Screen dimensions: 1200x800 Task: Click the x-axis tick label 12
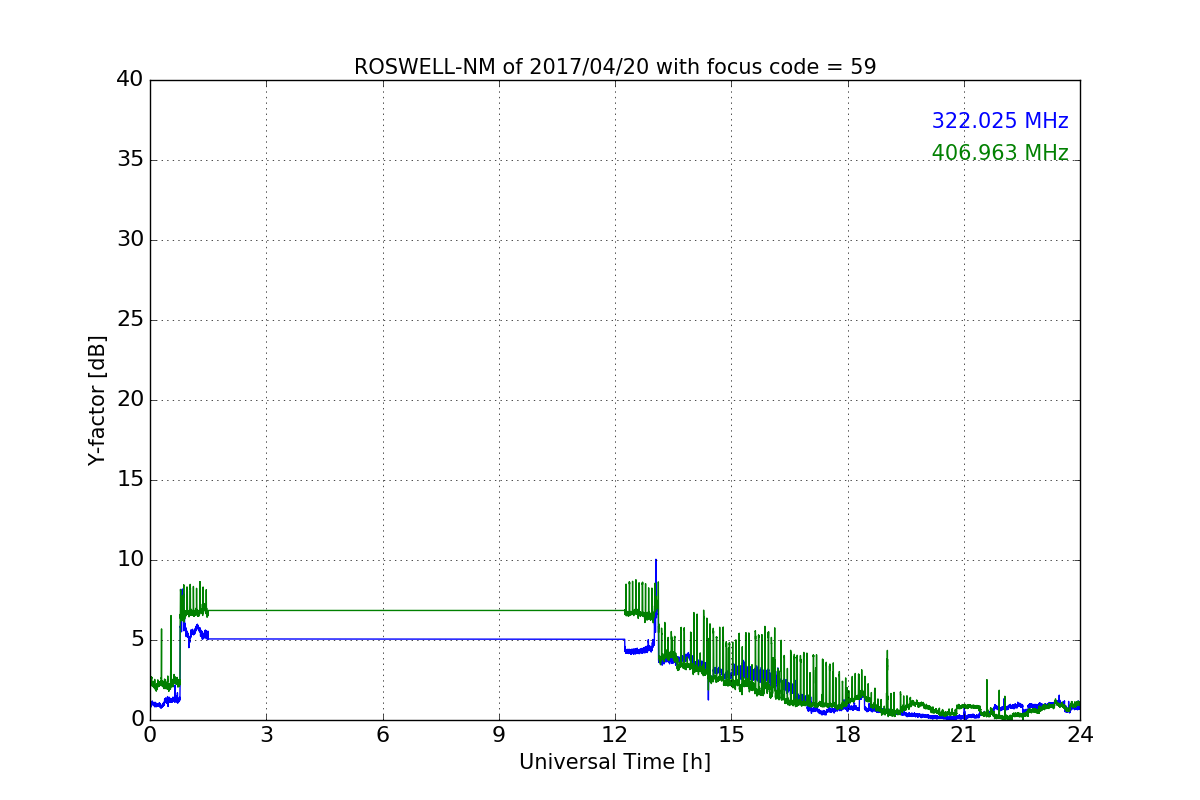pos(615,734)
